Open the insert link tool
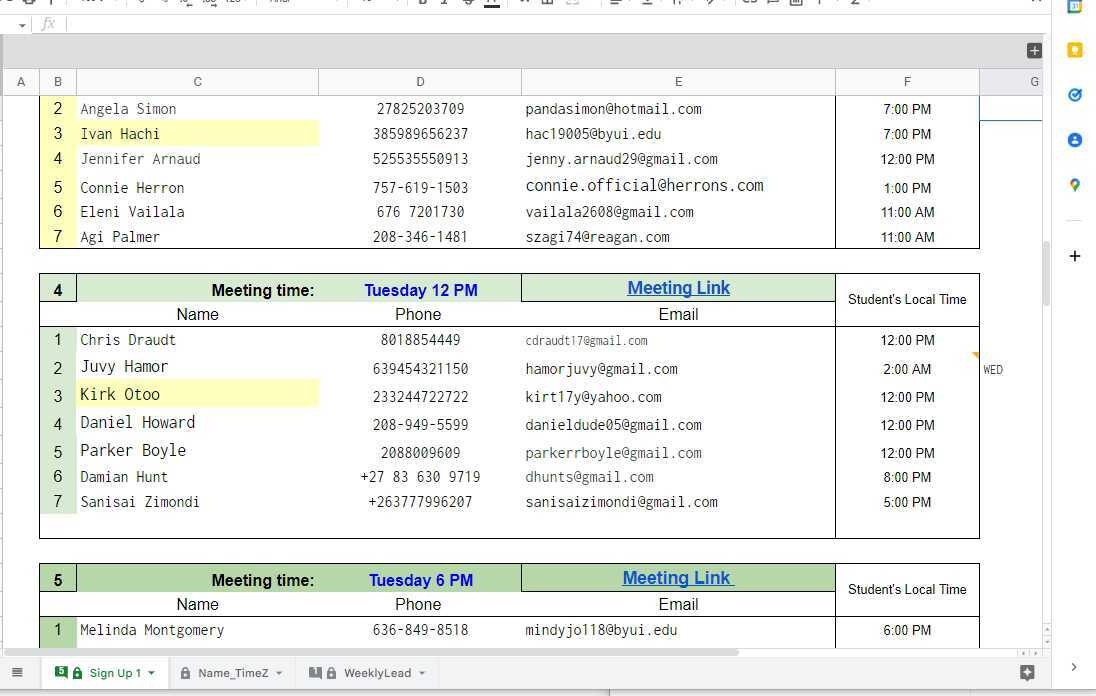This screenshot has width=1096, height=696. click(x=751, y=3)
